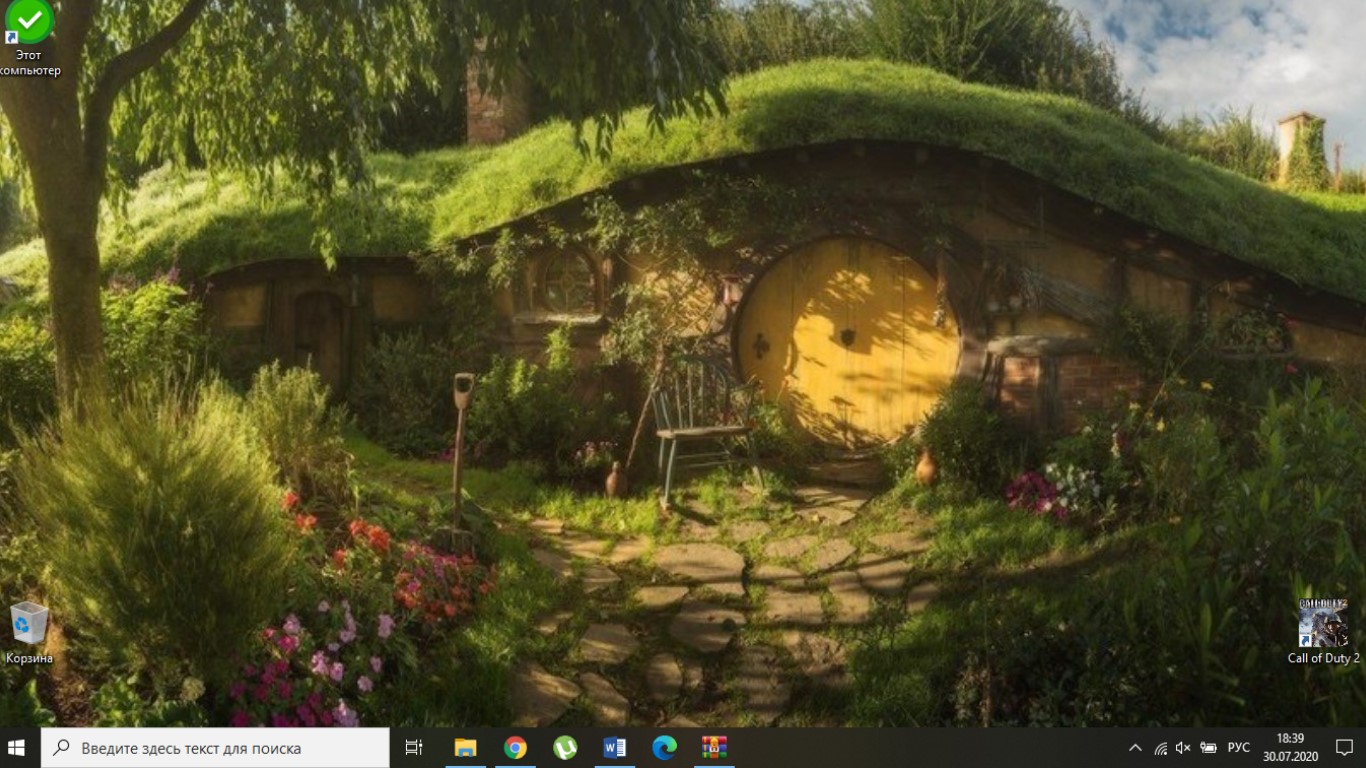Screen dimensions: 1366x768
Task: Open the Windows Start menu
Action: click(16, 748)
